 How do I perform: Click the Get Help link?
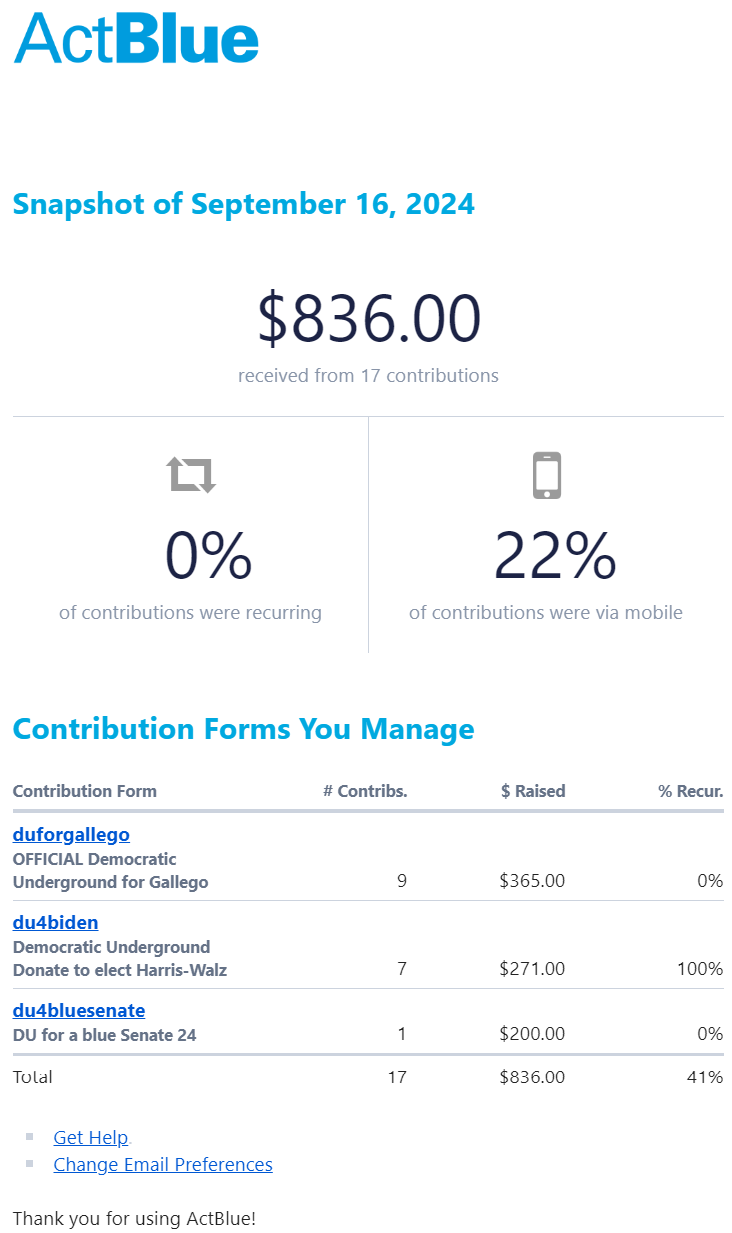[x=91, y=1137]
